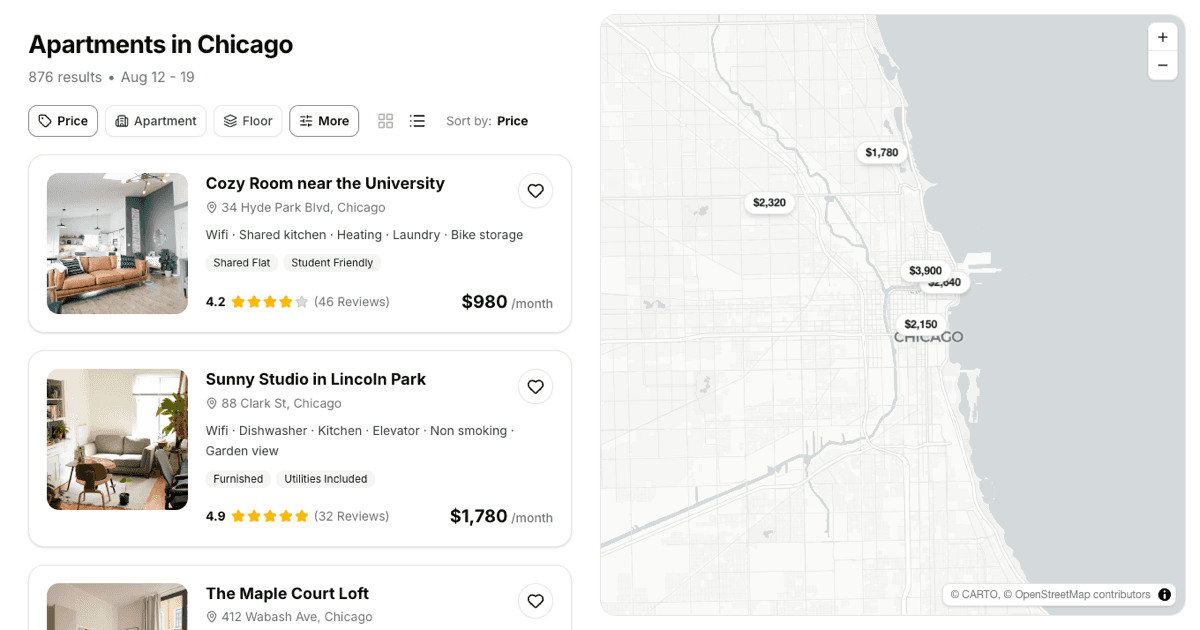
Task: Open The Maple Court Loft photo
Action: (x=117, y=606)
